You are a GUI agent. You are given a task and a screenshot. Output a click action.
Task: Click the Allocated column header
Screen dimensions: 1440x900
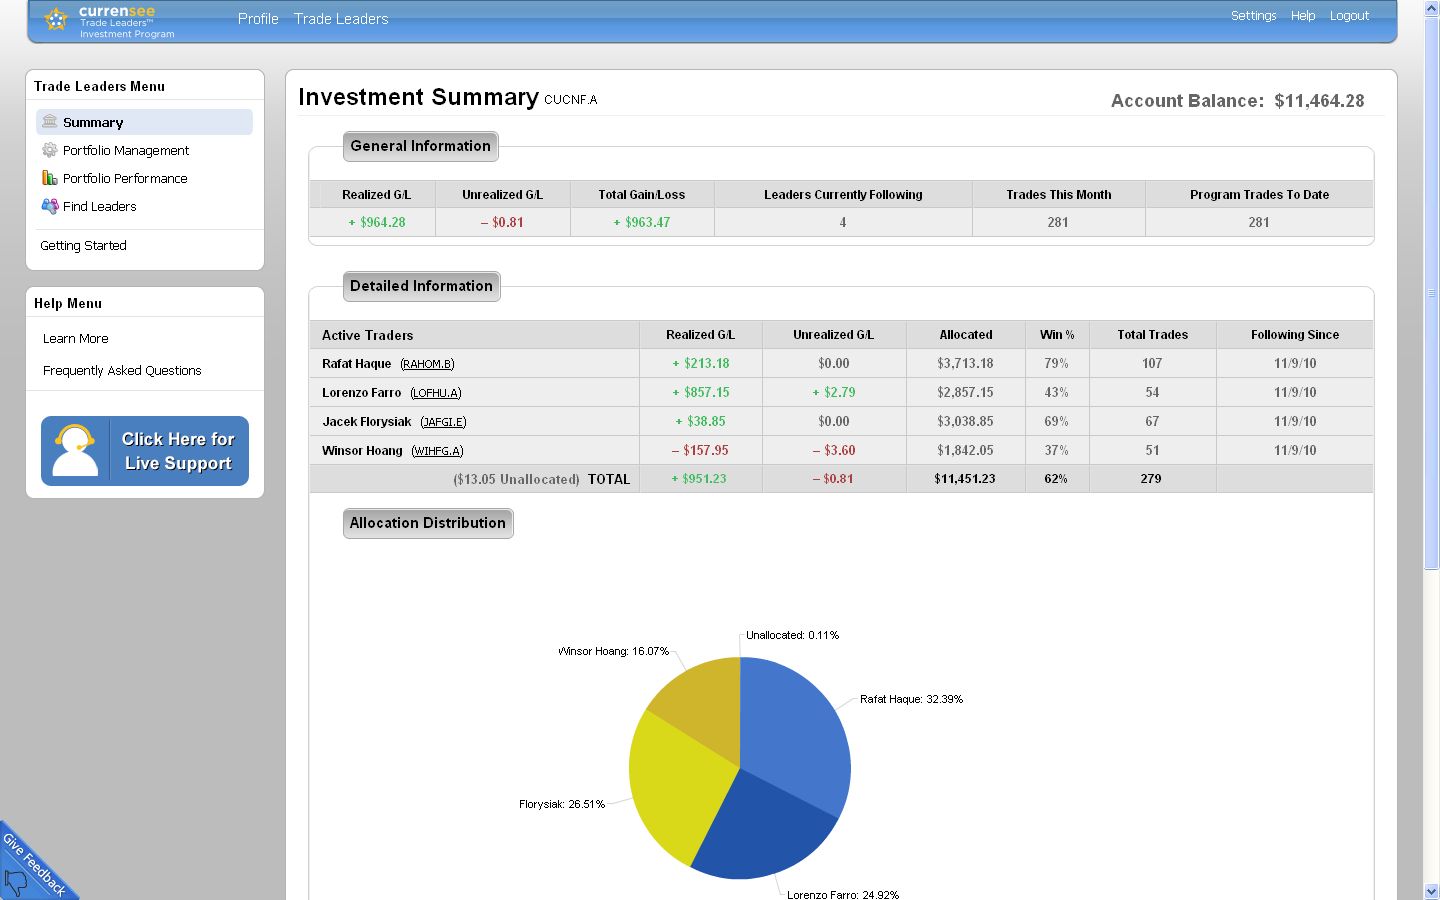point(966,335)
